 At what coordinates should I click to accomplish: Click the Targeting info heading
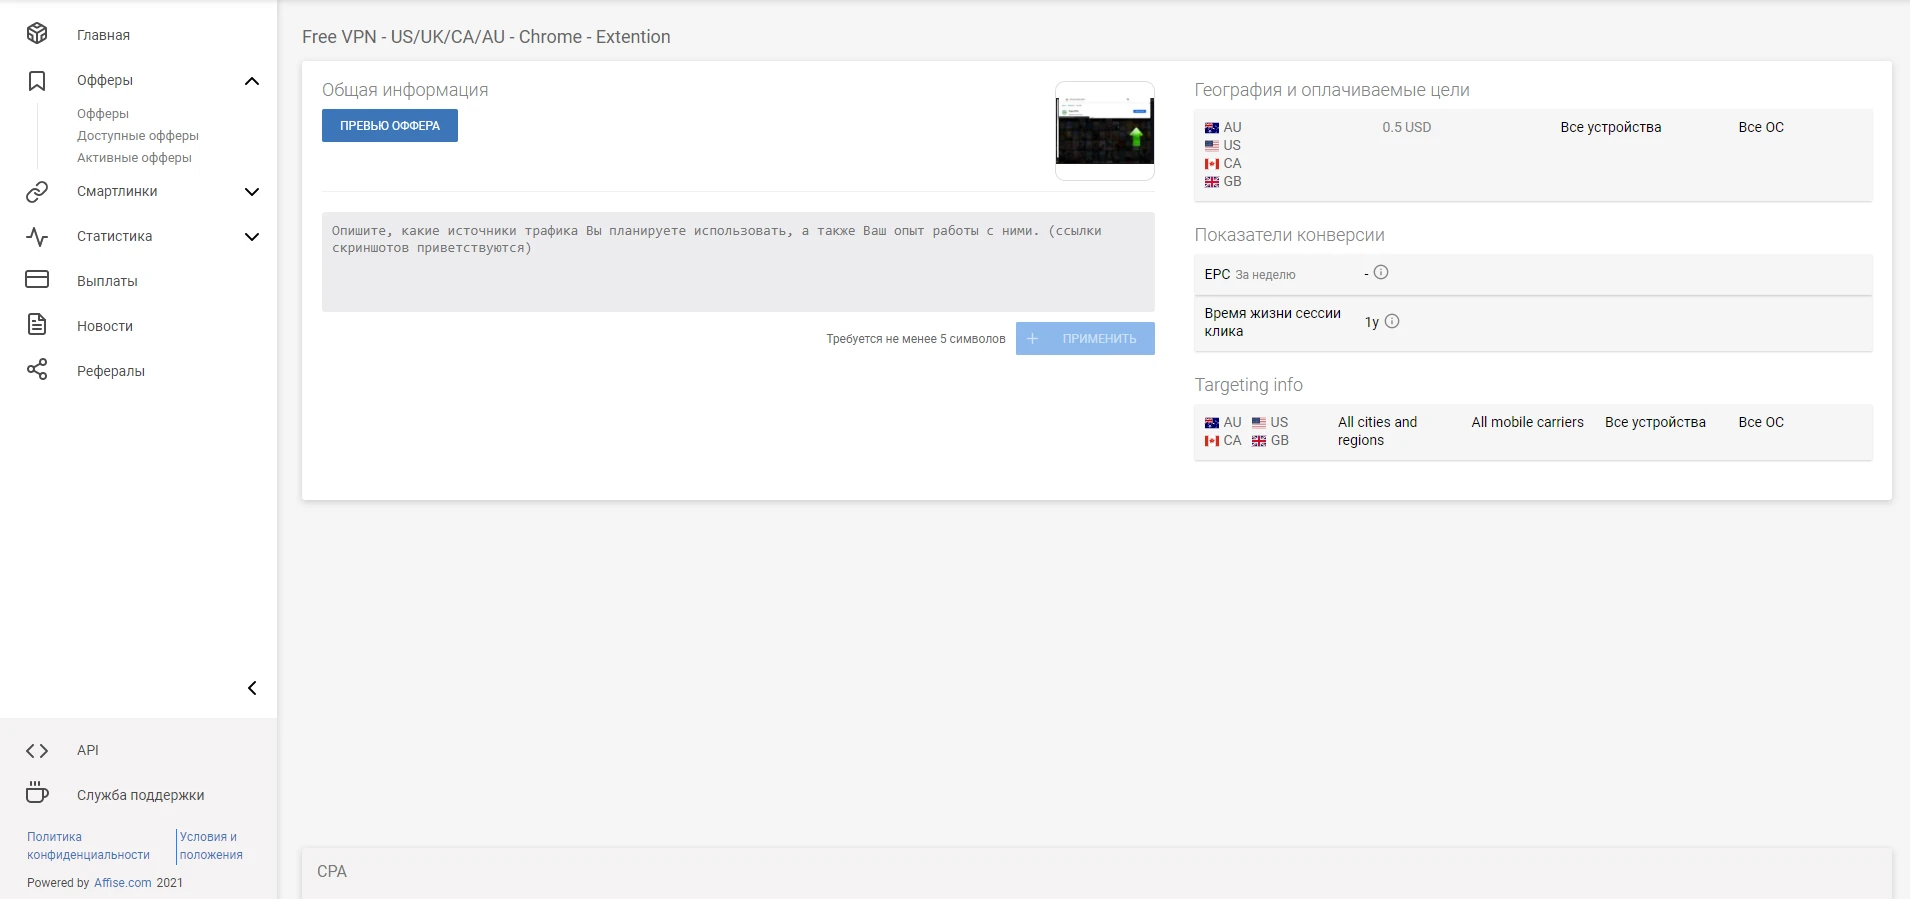tap(1249, 385)
